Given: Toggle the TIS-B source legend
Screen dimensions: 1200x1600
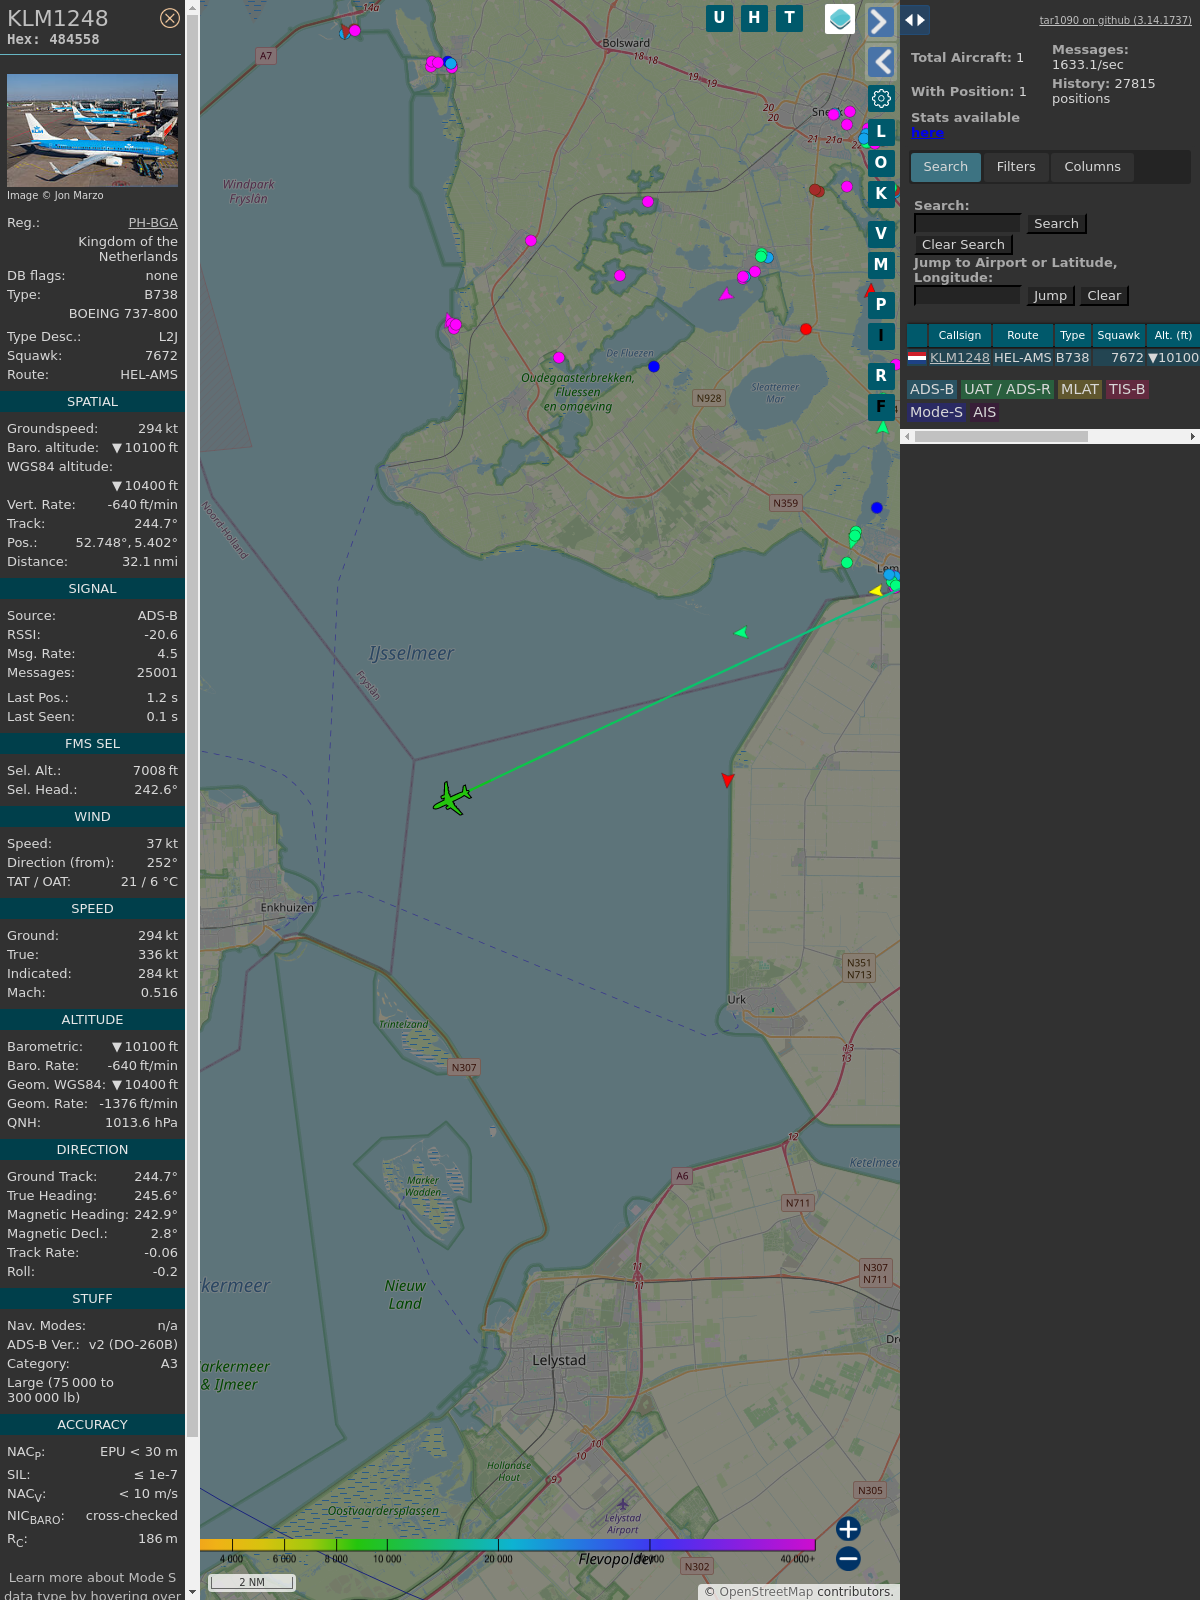Looking at the screenshot, I should [x=1127, y=390].
